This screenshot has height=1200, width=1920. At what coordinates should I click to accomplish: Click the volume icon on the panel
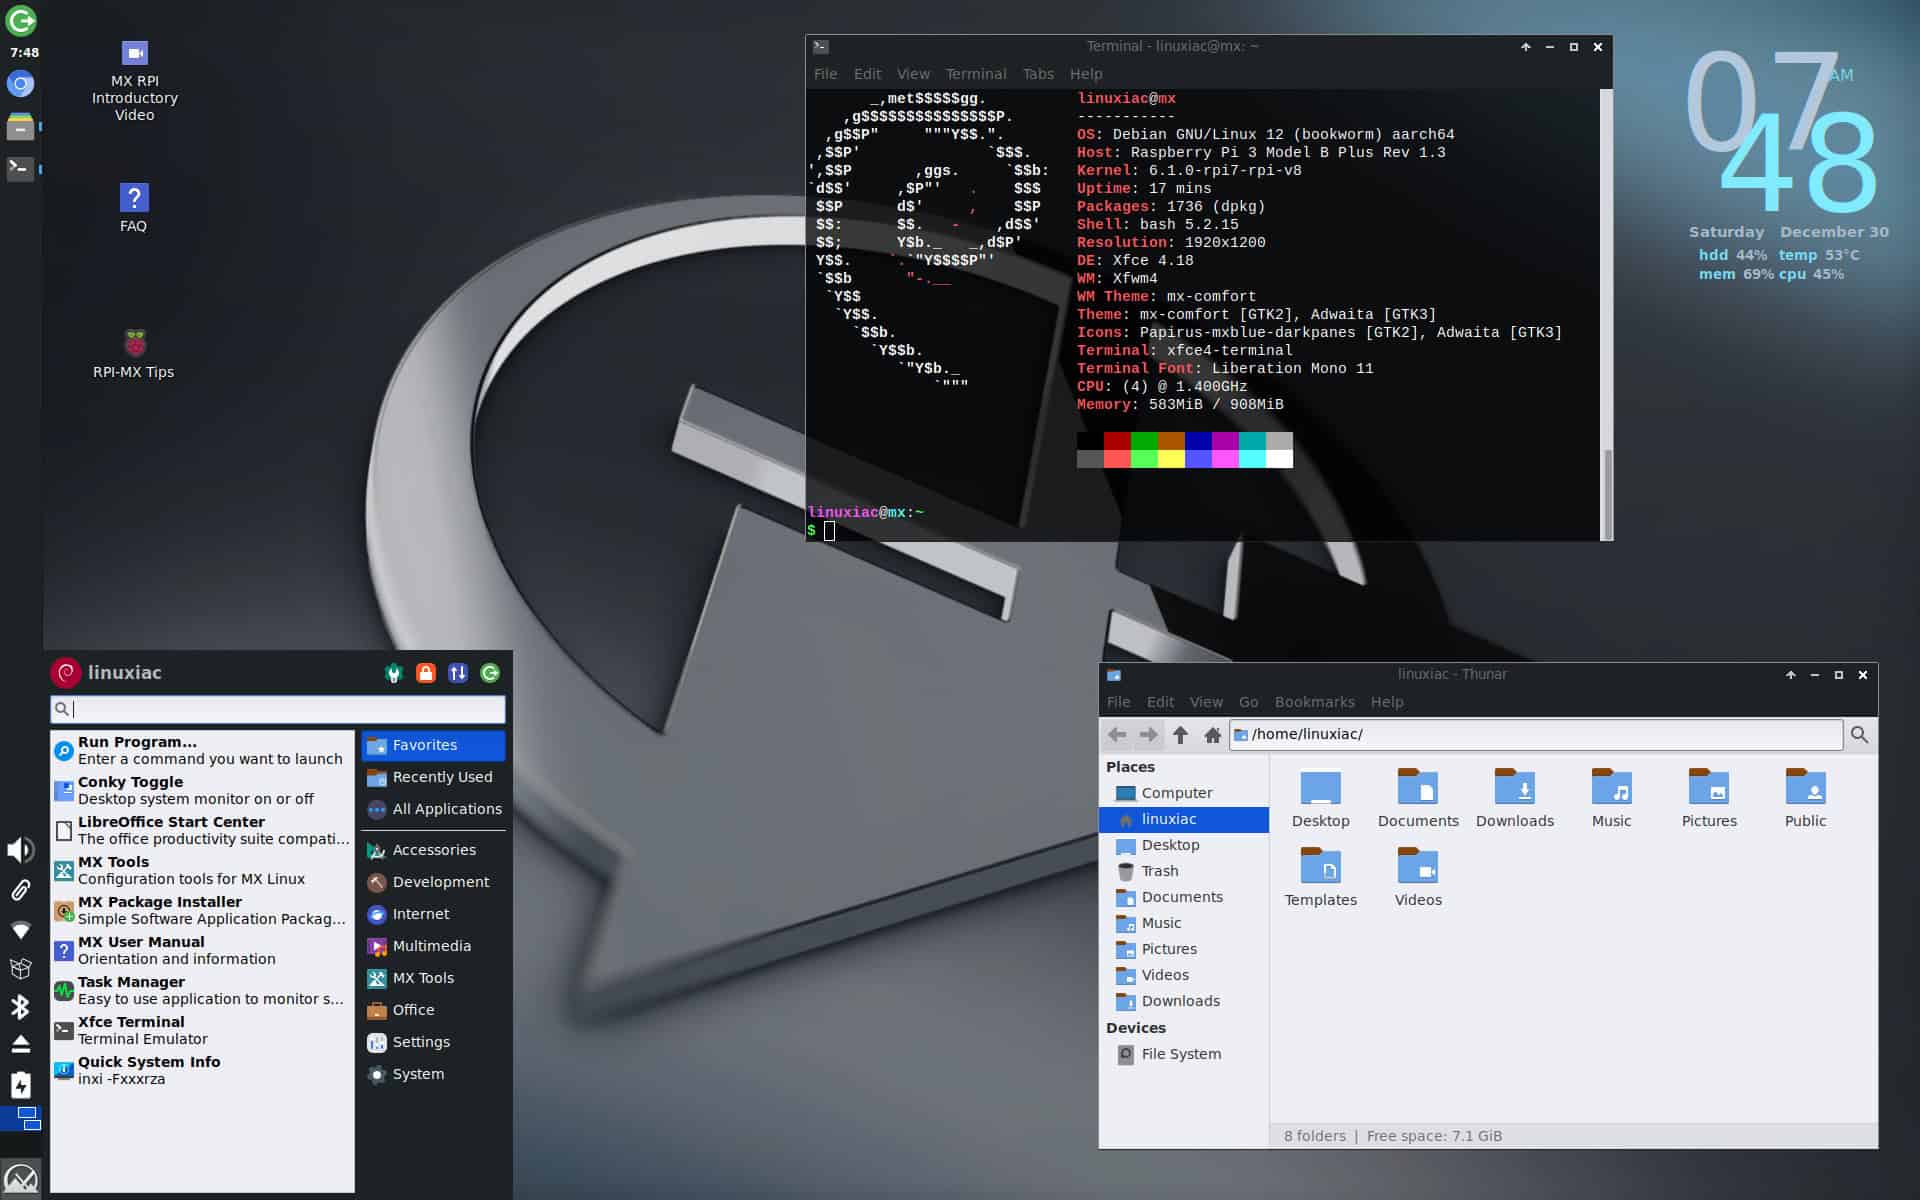click(19, 849)
